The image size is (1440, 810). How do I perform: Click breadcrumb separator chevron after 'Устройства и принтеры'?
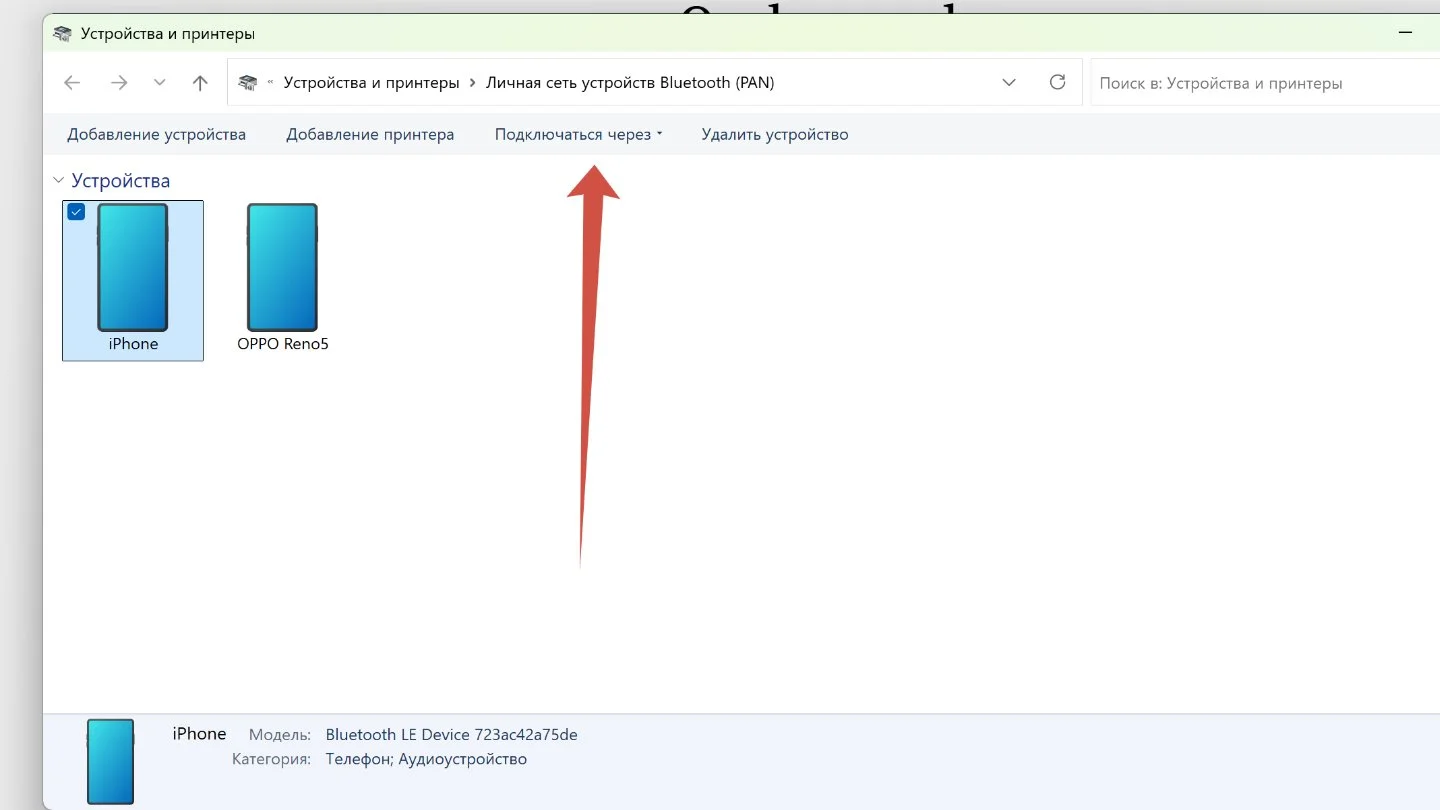473,83
